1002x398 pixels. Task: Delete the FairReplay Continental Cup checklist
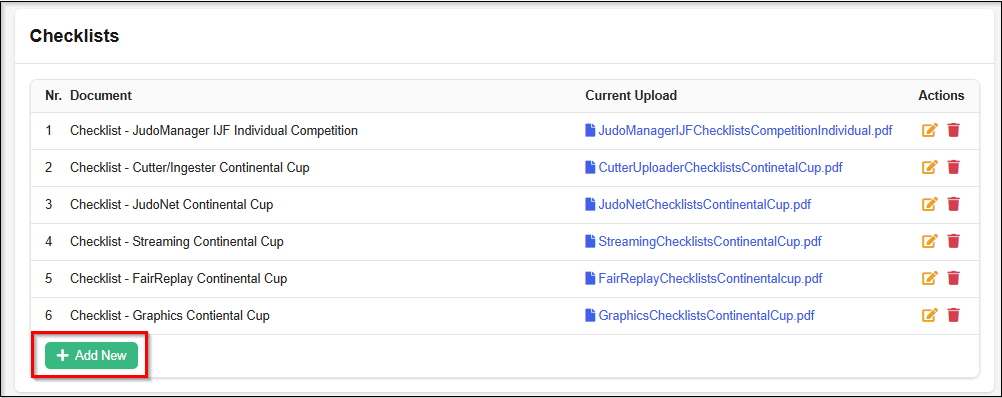(x=953, y=279)
